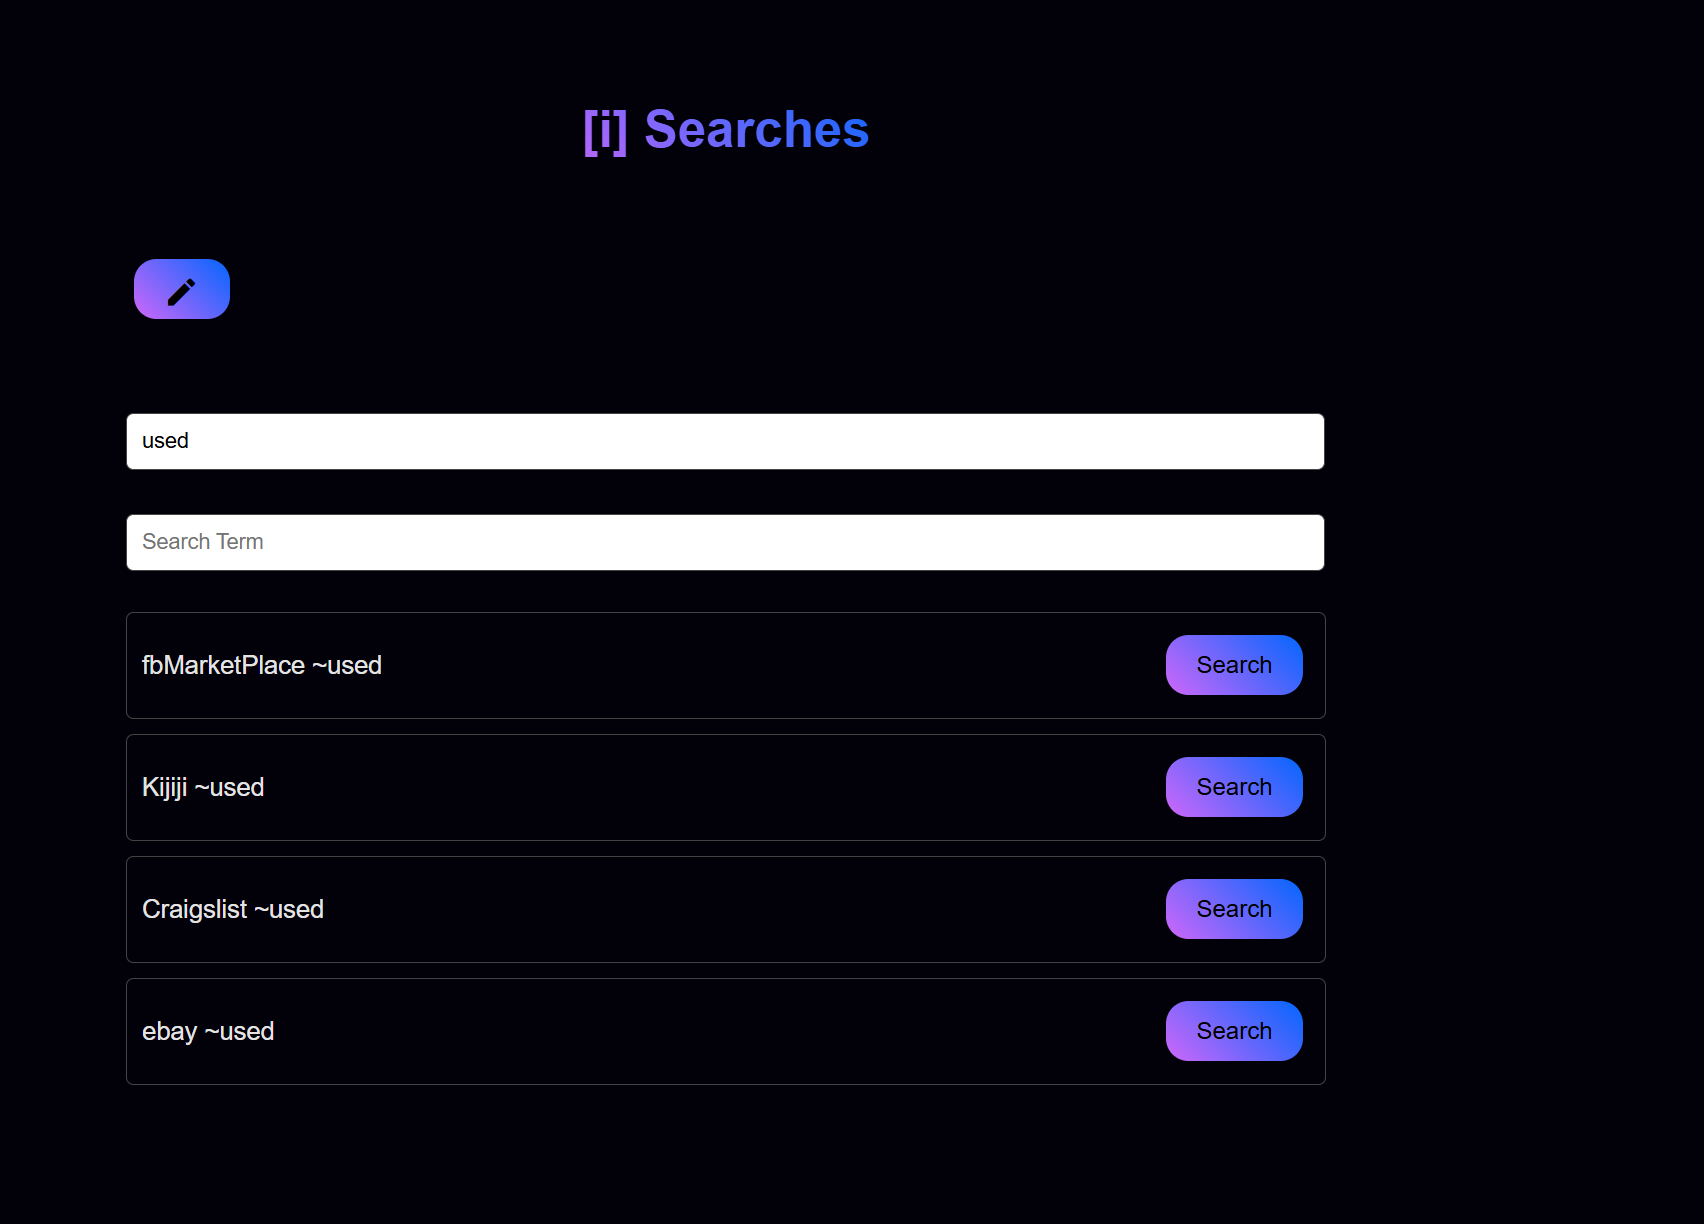This screenshot has height=1224, width=1704.
Task: Click Search button in Kijiji row
Action: pyautogui.click(x=1234, y=787)
